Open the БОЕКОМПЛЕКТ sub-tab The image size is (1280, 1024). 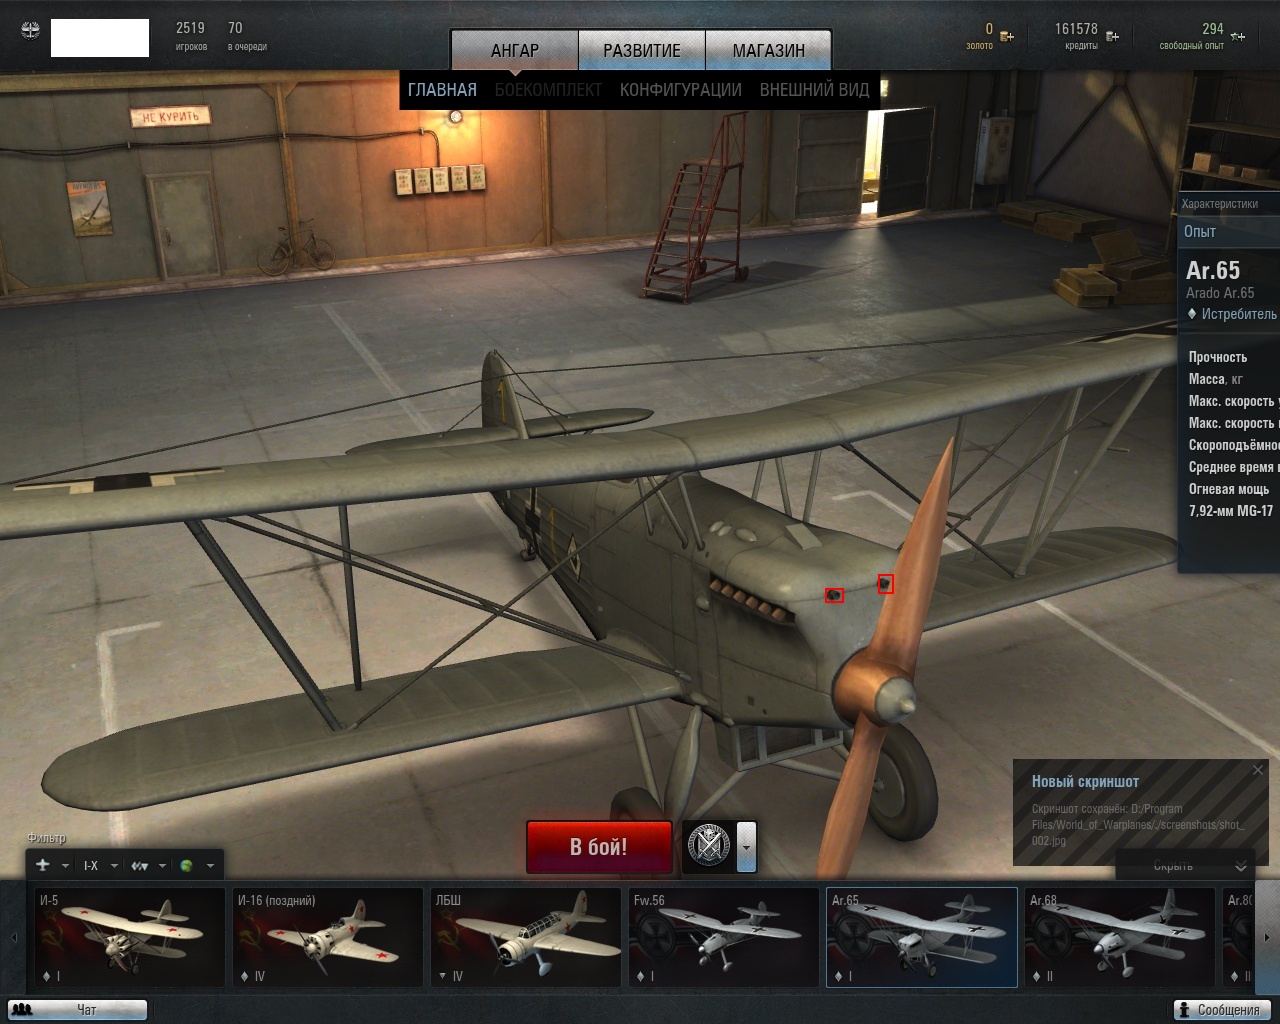coord(548,90)
